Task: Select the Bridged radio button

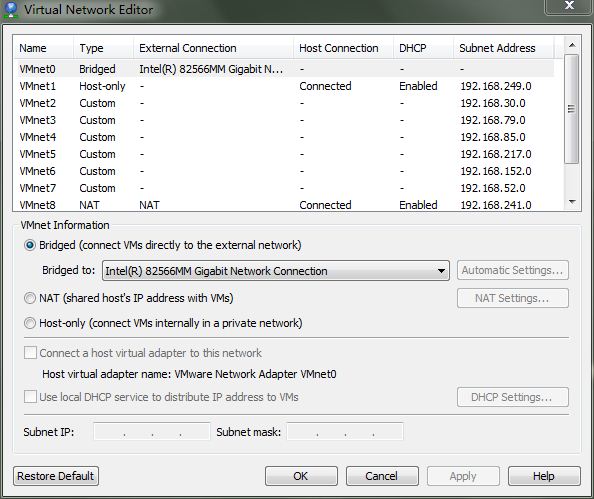Action: coord(30,245)
